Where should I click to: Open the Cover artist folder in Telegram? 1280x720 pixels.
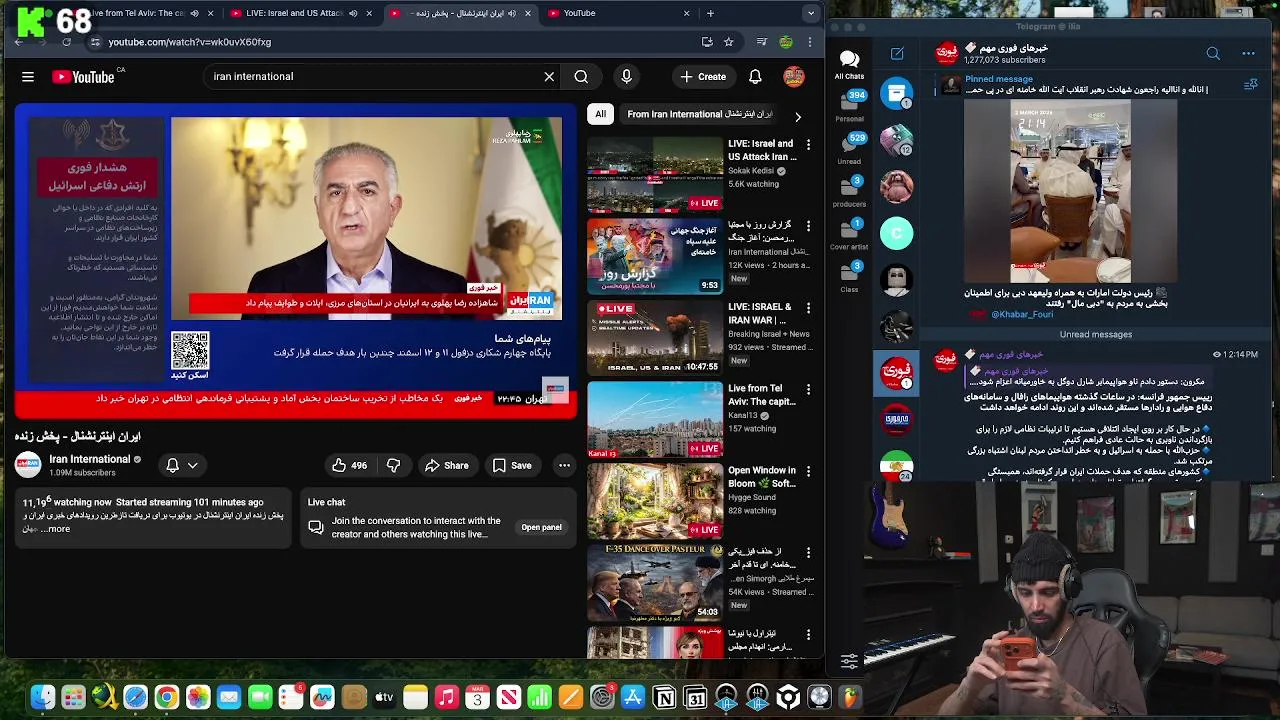849,234
